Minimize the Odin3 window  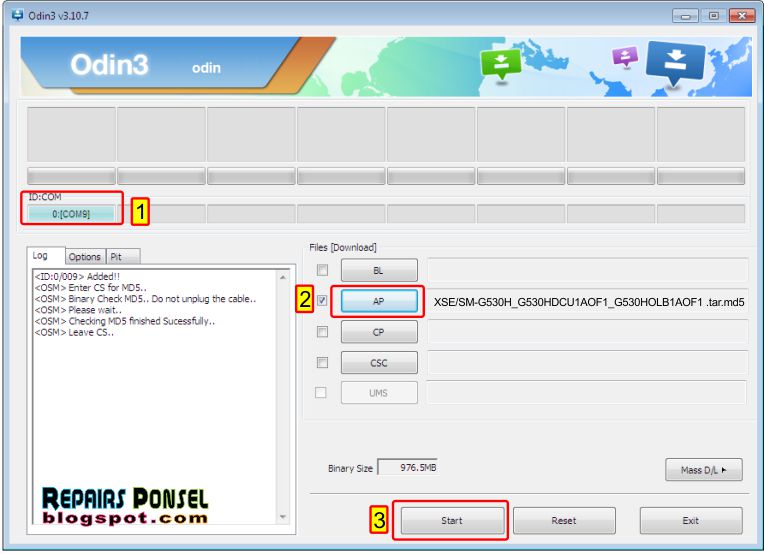click(x=685, y=16)
